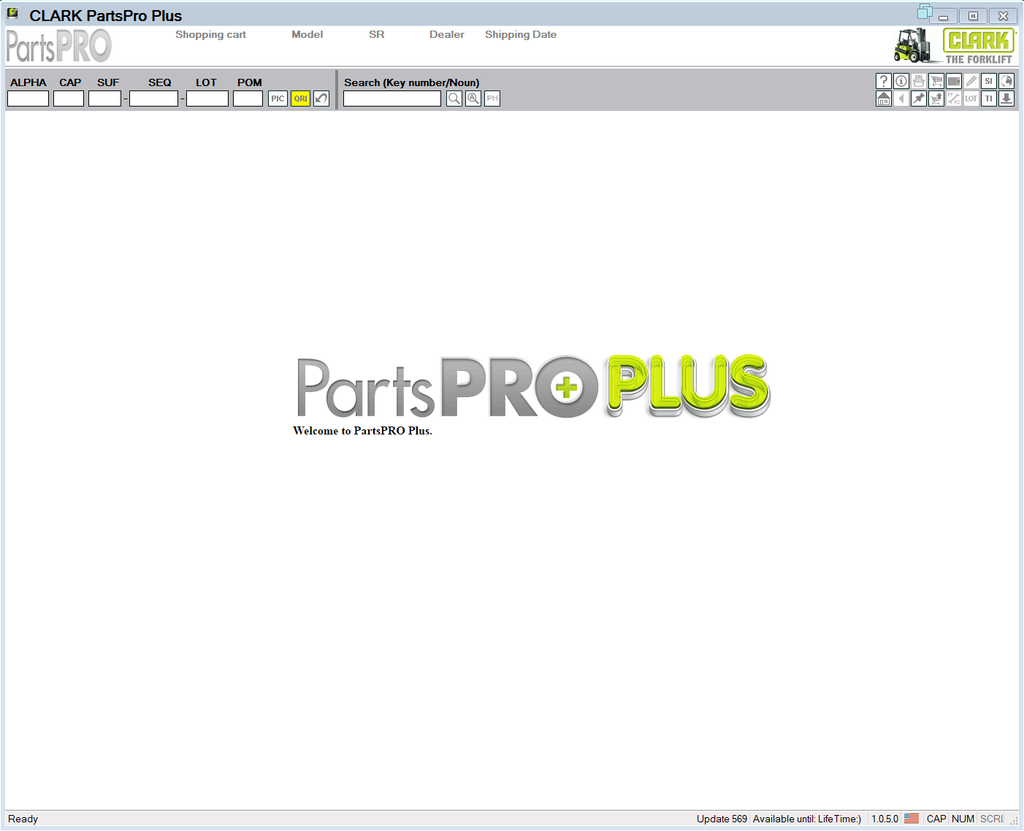Click into the SEQ input field
1024x831 pixels.
tap(153, 98)
